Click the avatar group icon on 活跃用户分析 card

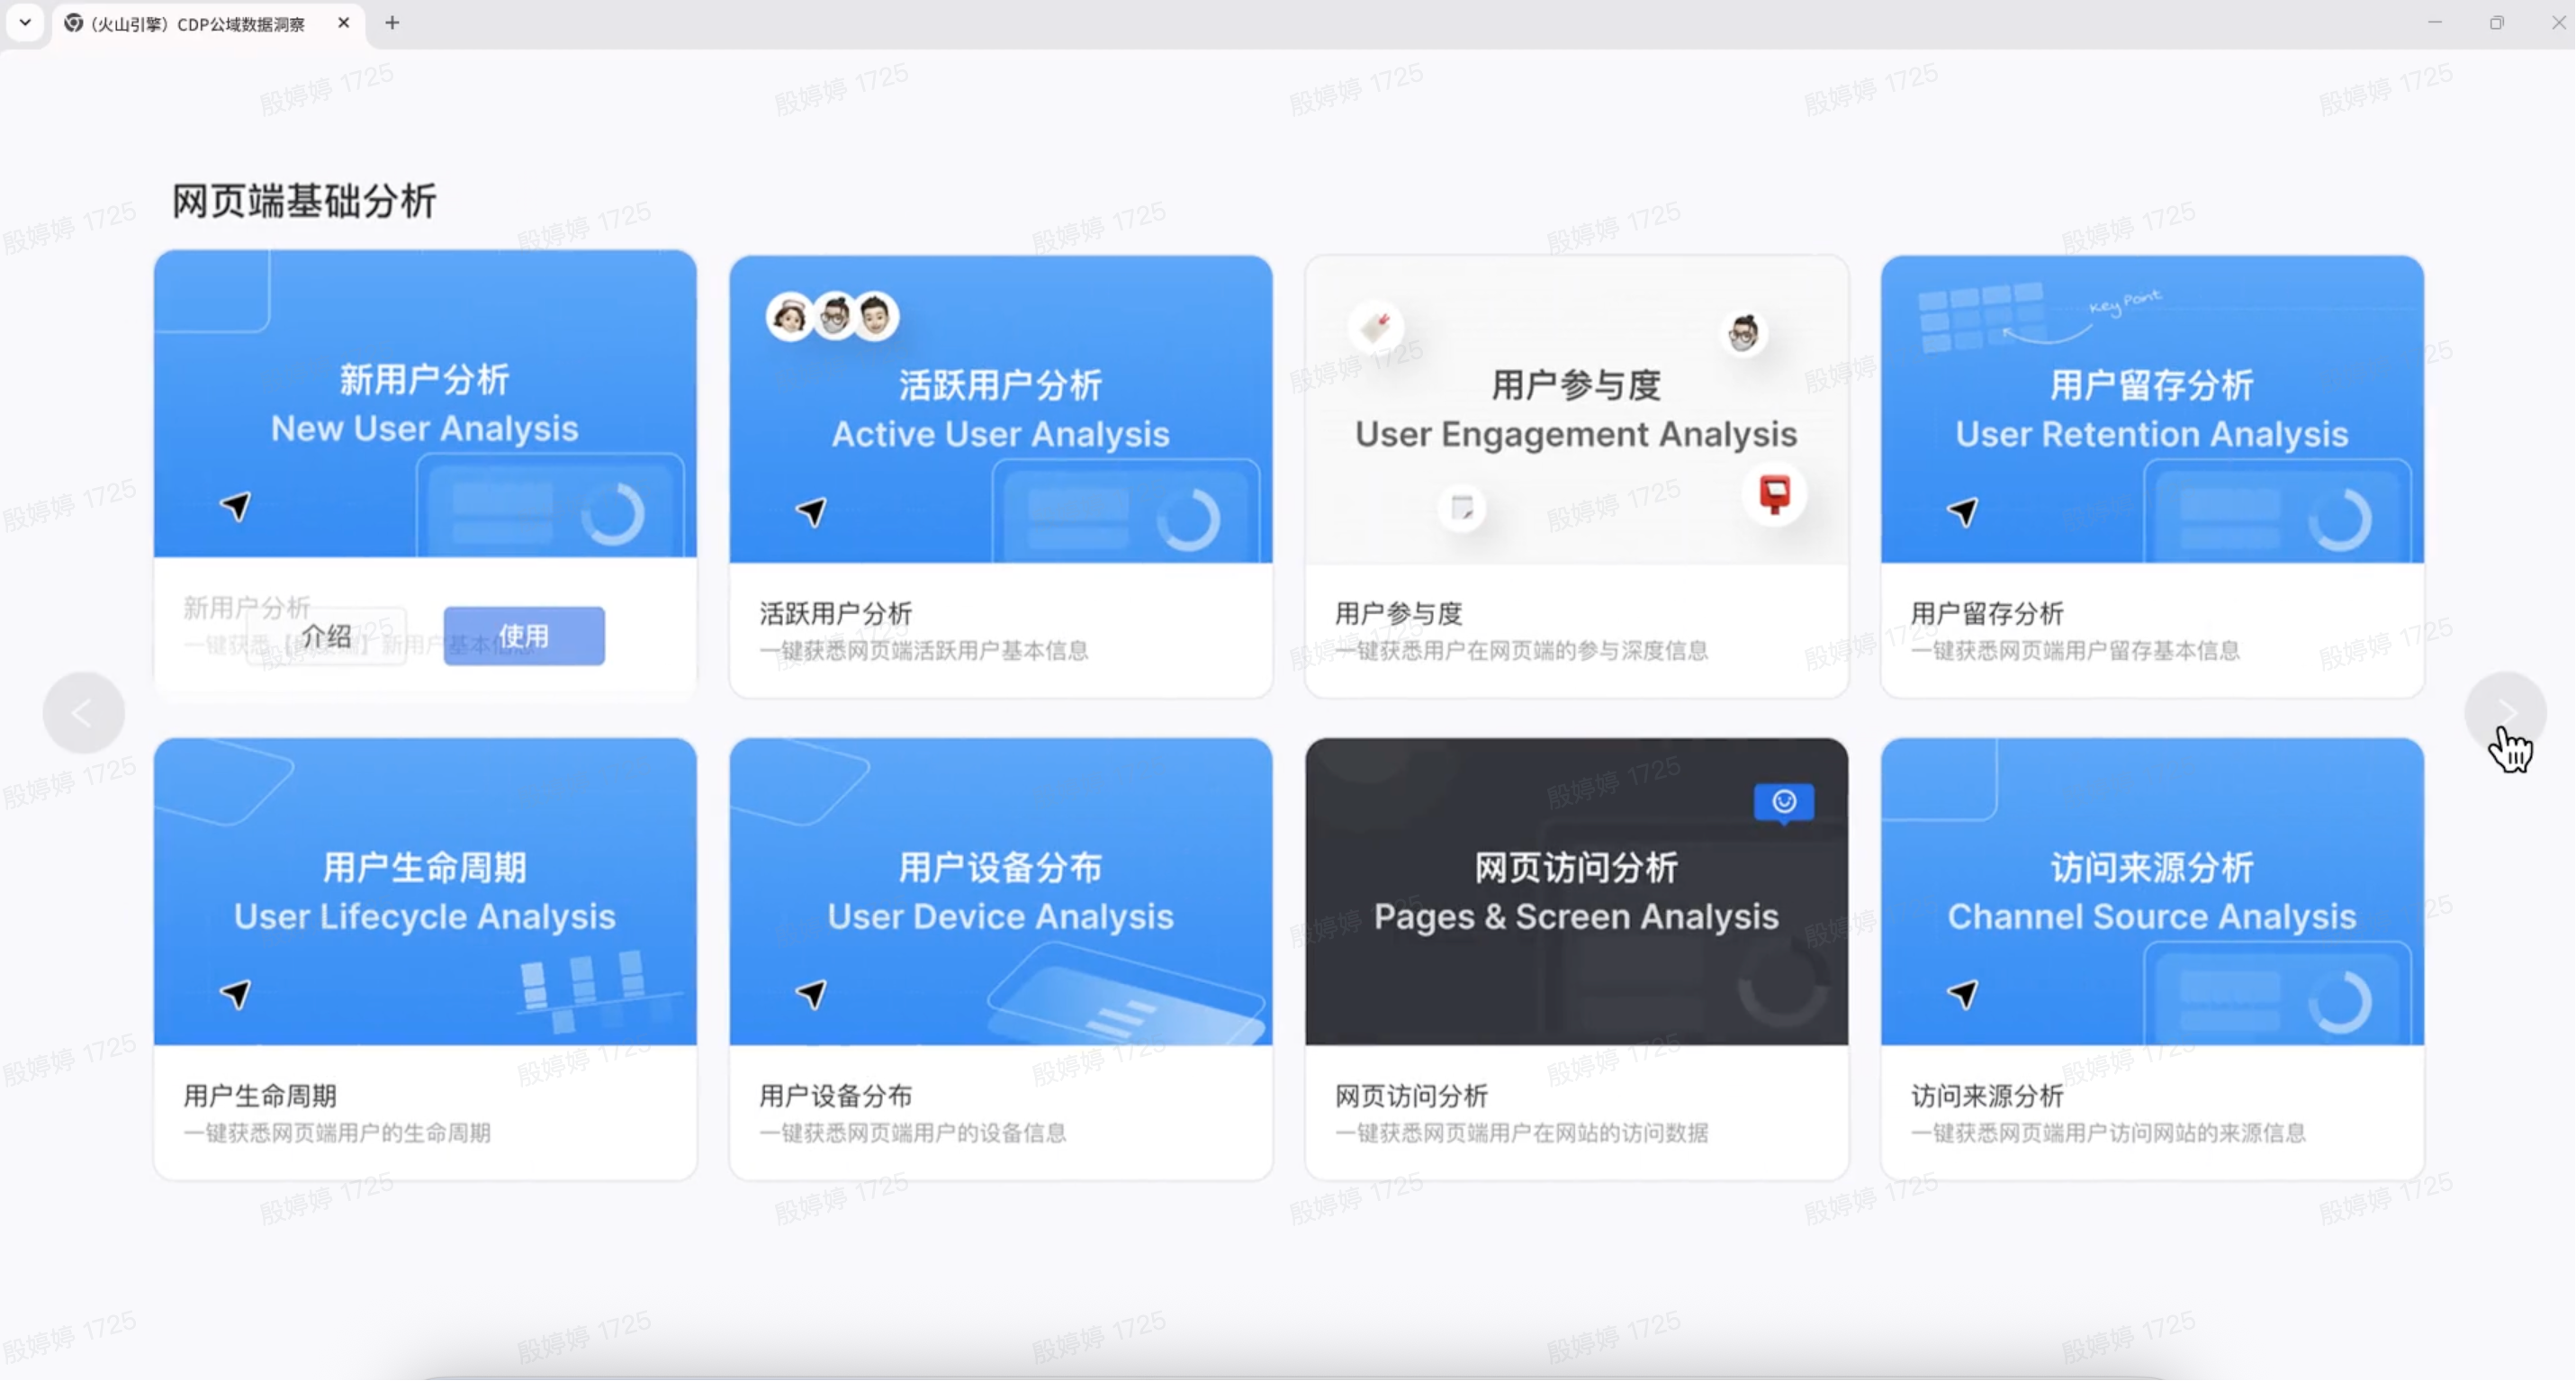(x=833, y=317)
